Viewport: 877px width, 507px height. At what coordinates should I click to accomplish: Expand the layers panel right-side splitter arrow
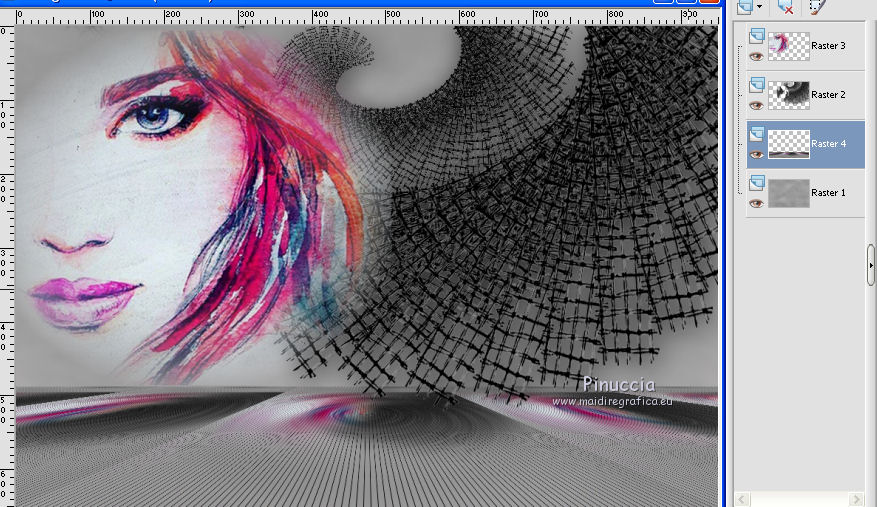pos(871,266)
